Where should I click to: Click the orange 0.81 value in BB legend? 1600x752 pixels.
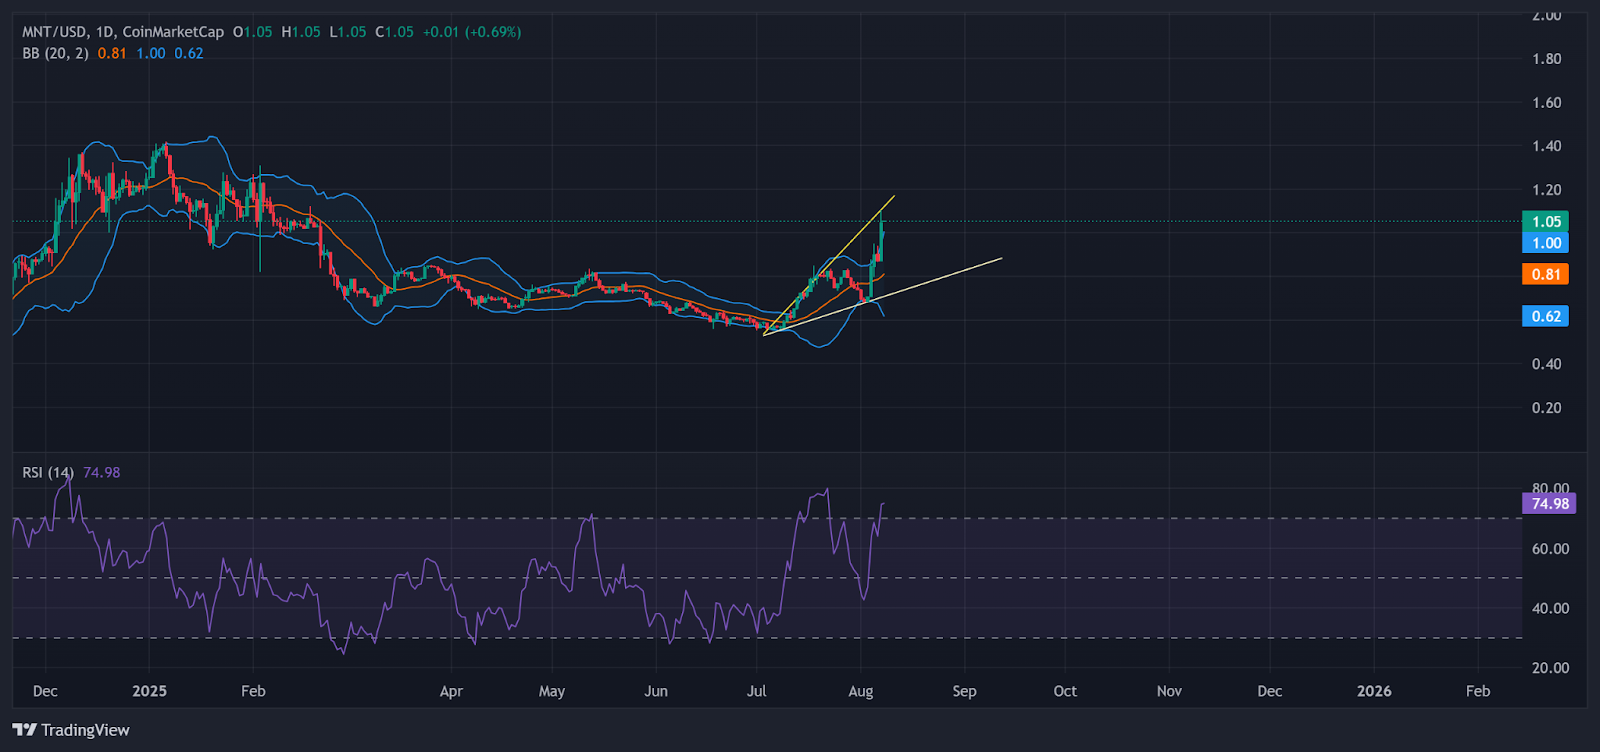tap(112, 53)
